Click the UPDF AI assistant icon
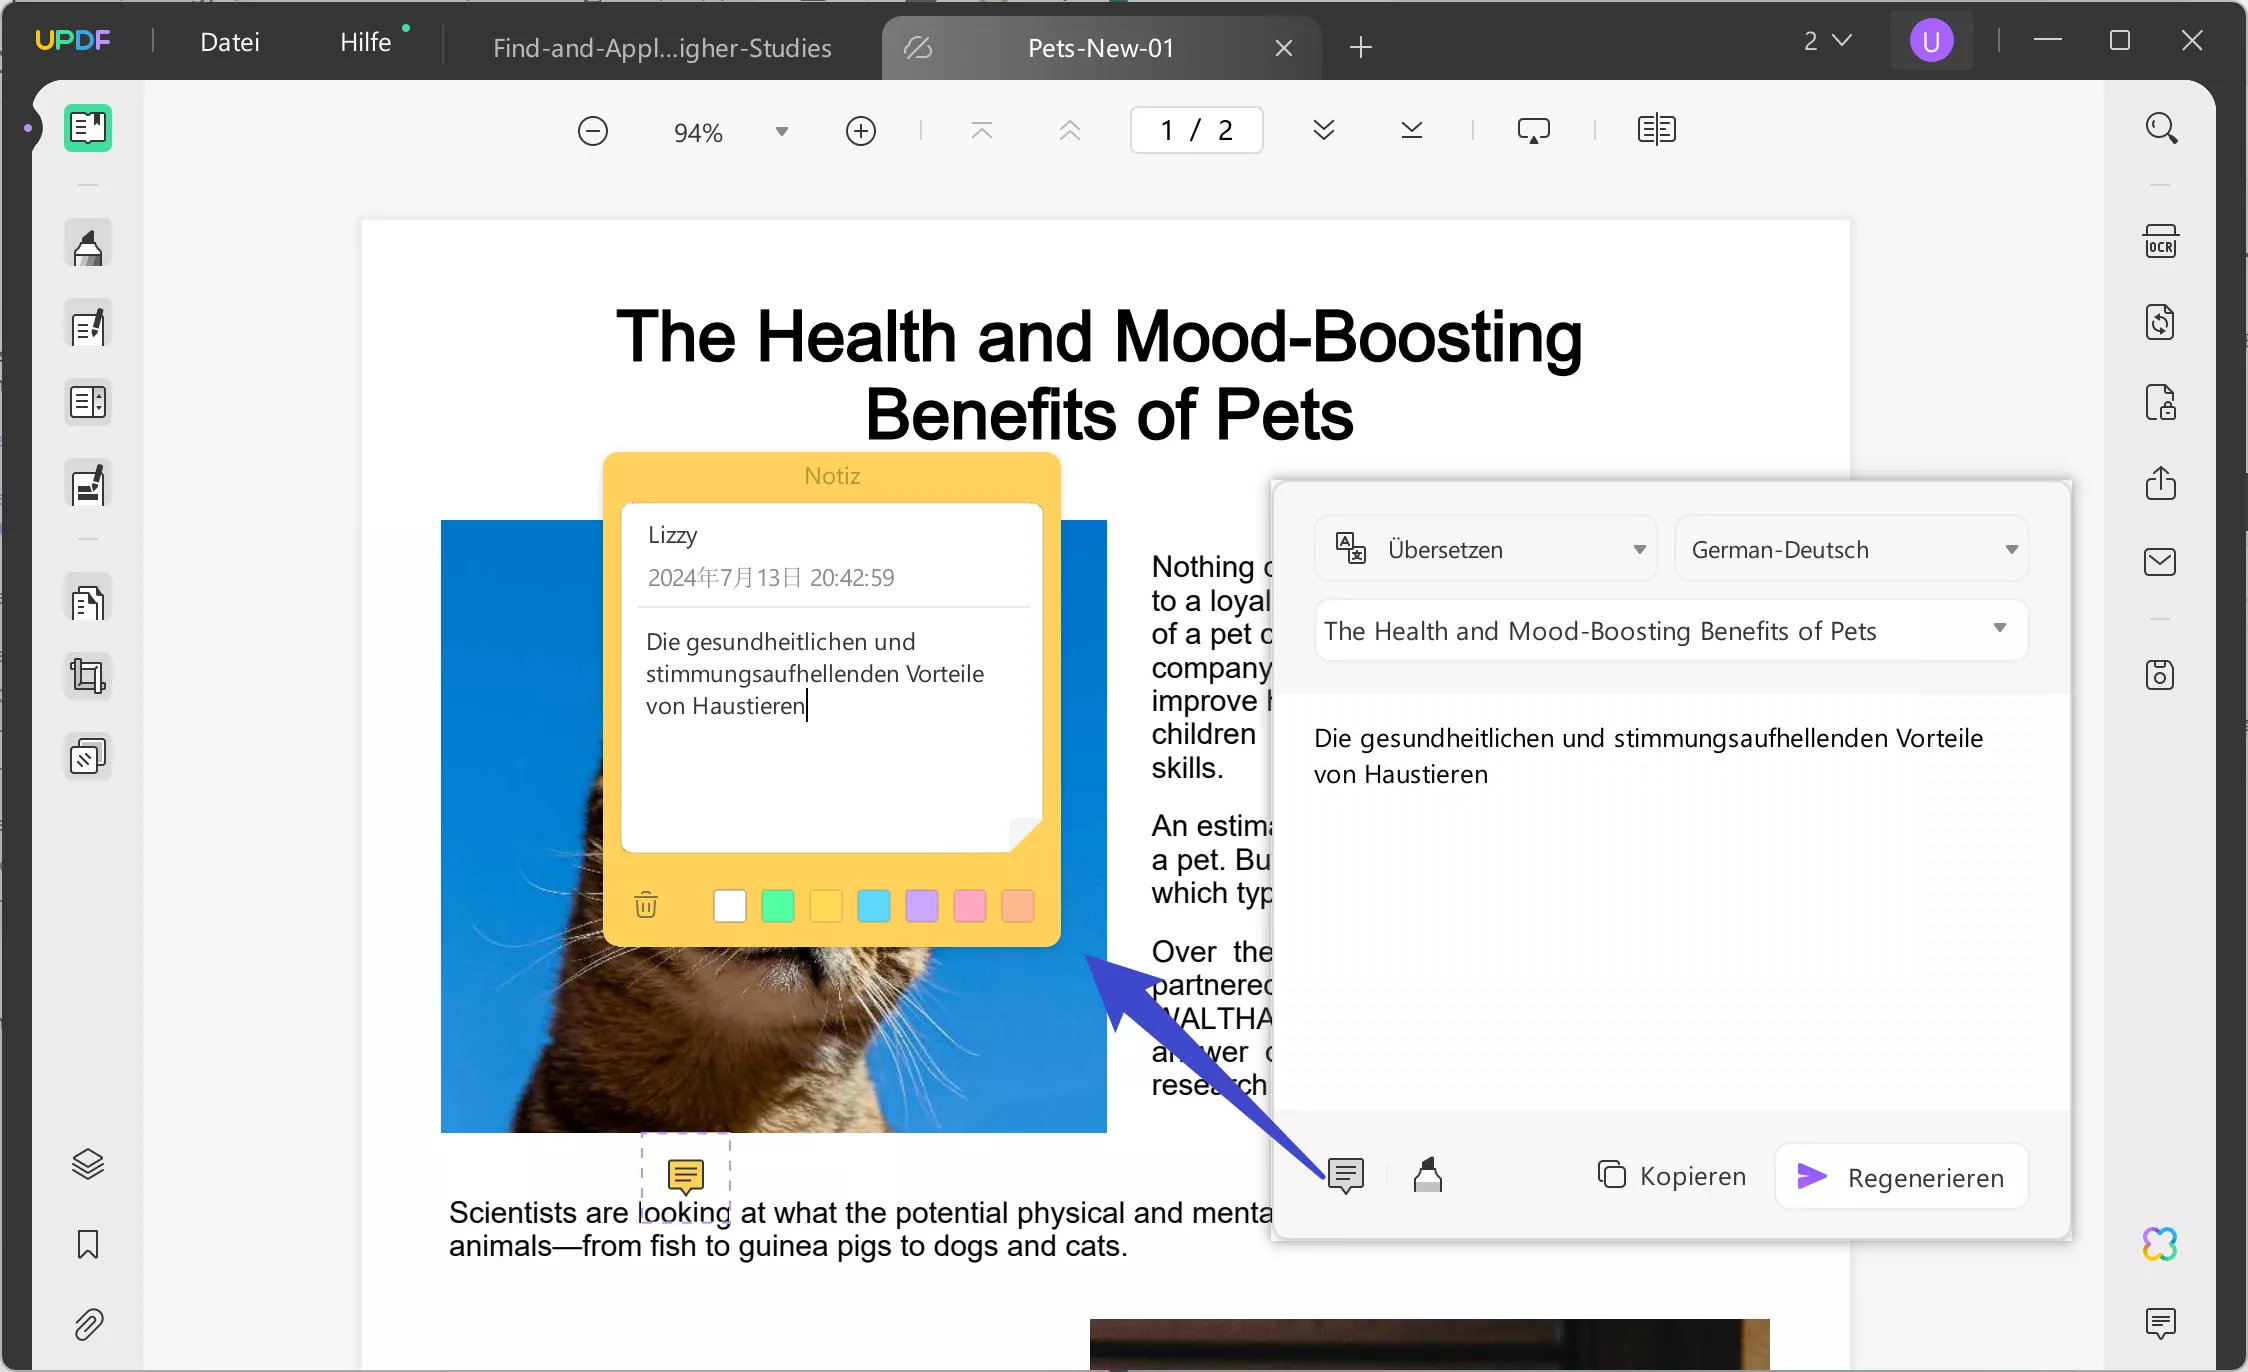The image size is (2248, 1372). (2160, 1244)
